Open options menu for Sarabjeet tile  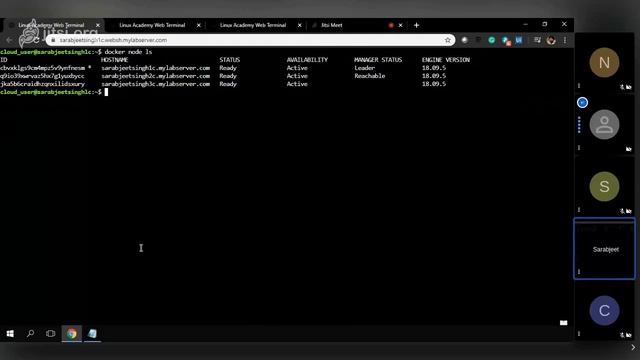(579, 272)
